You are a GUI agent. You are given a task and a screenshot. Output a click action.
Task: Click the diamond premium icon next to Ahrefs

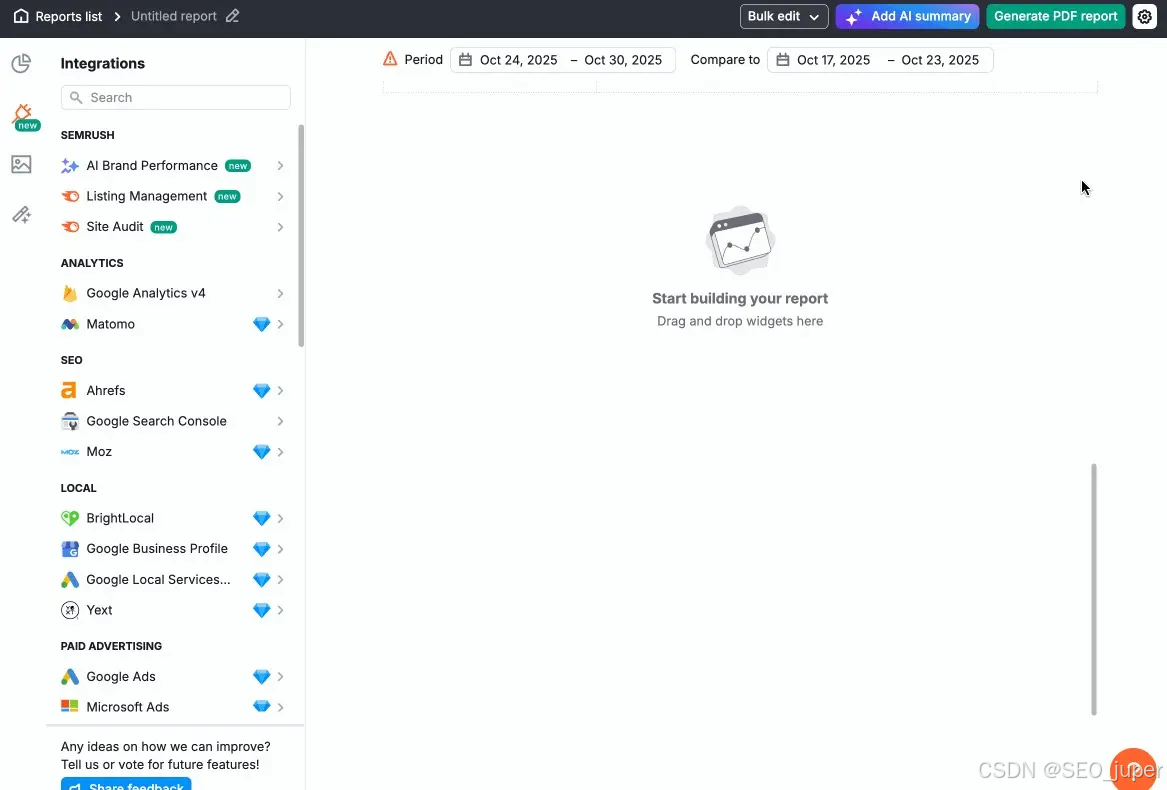click(261, 390)
